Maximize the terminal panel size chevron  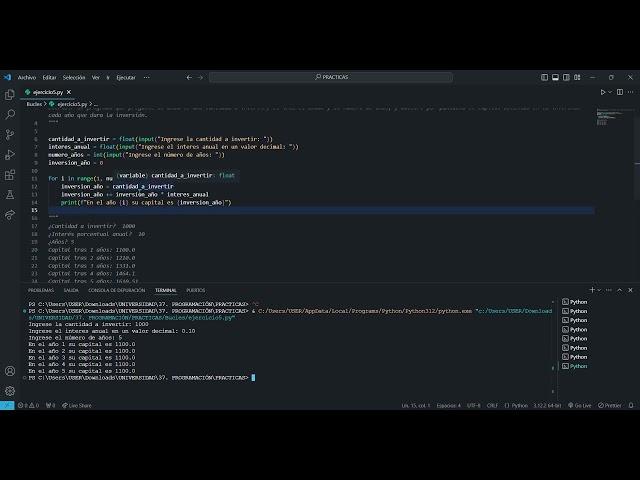point(620,290)
